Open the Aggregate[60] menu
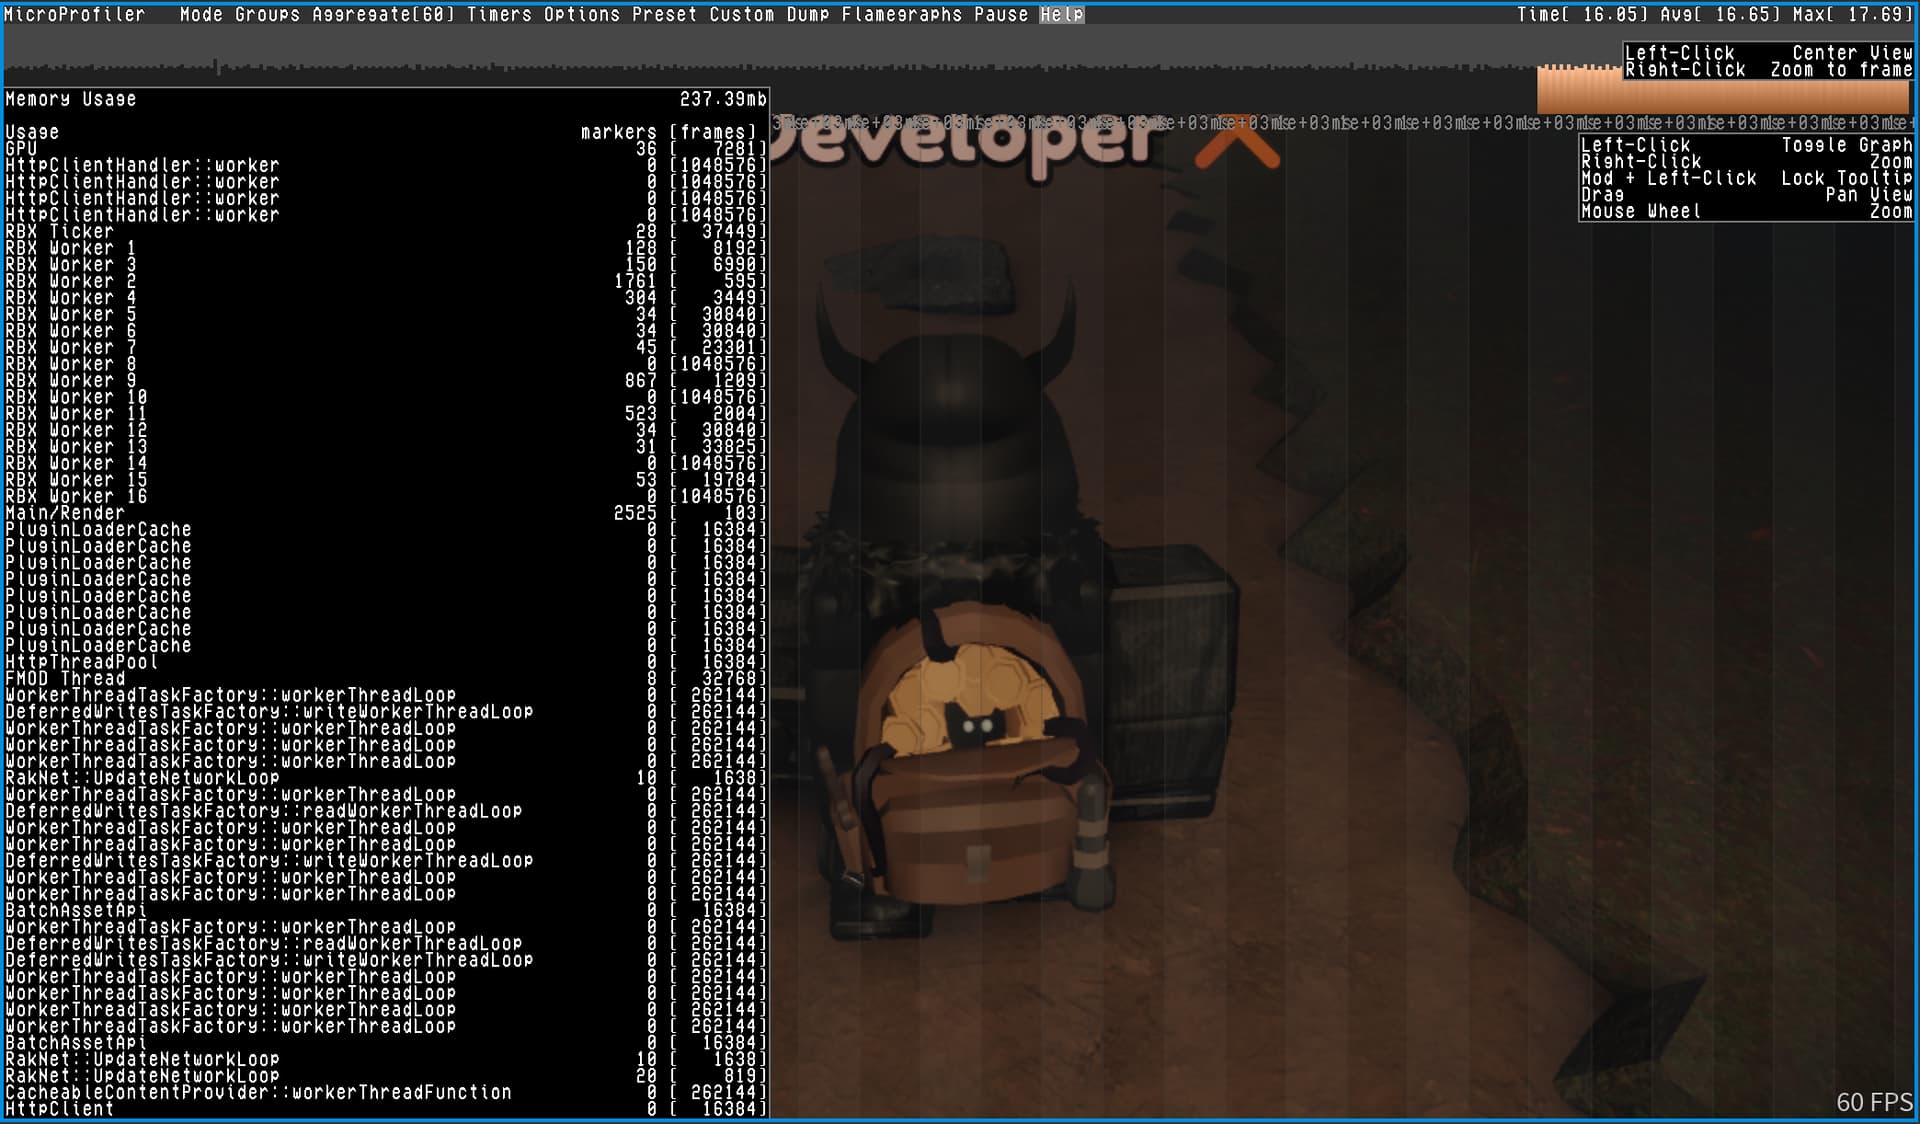 [x=383, y=14]
